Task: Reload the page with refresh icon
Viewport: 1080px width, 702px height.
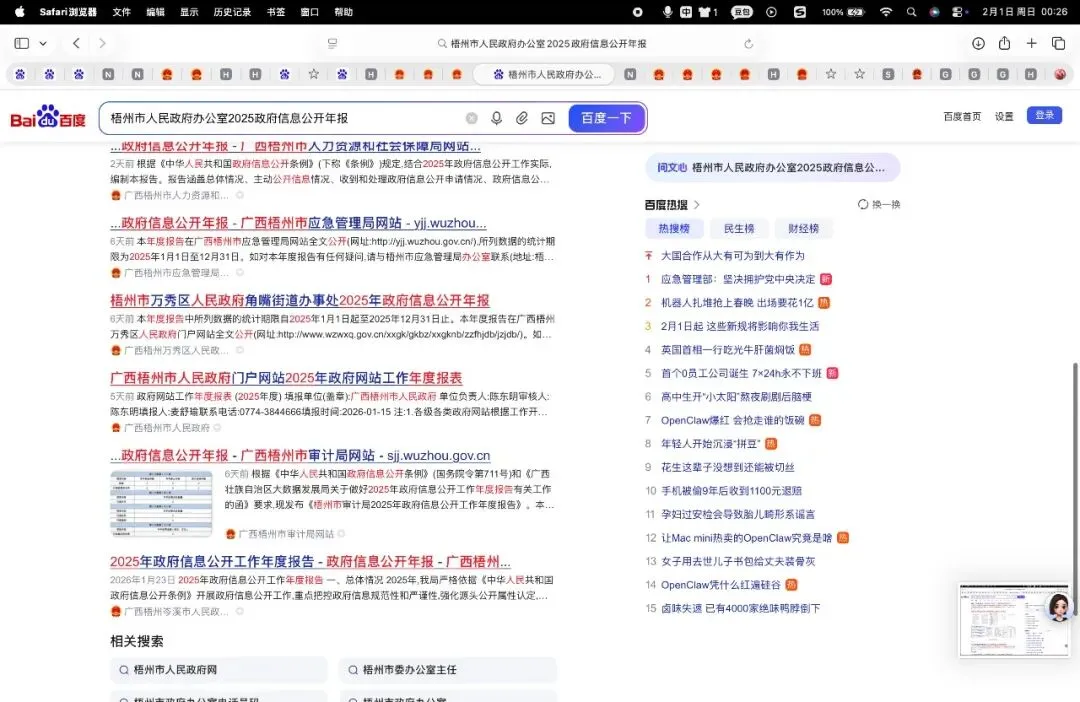Action: 749,43
